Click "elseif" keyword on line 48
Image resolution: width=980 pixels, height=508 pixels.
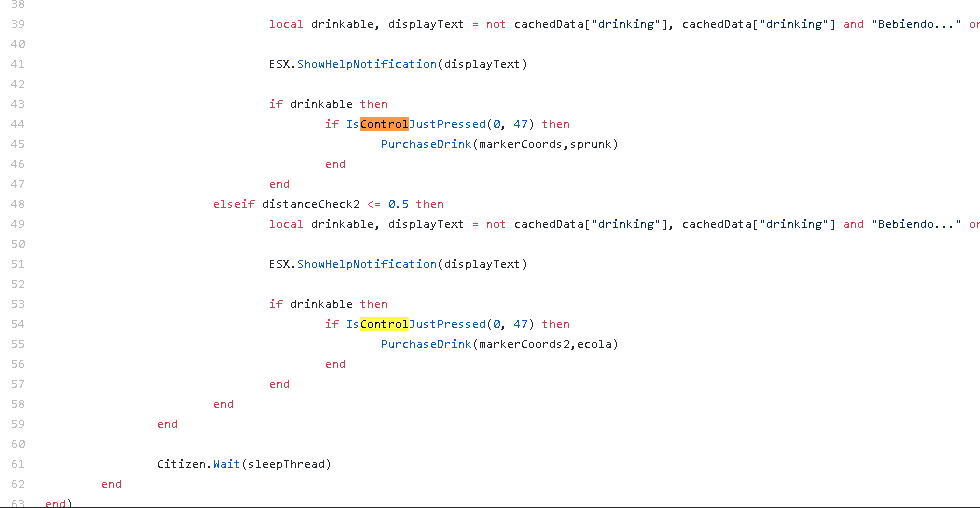click(234, 204)
